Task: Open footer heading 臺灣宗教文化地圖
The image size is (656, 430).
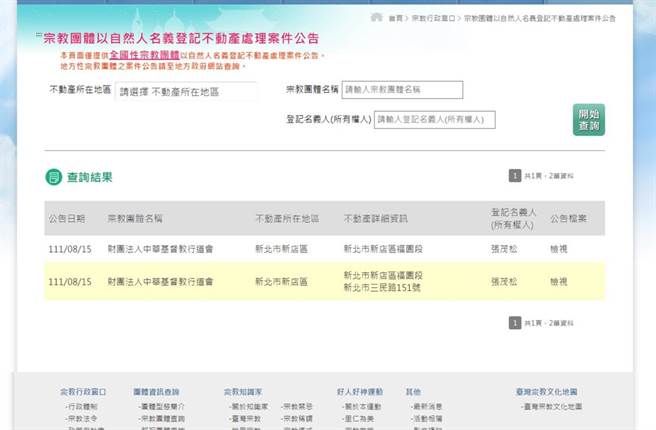Action: pos(547,392)
